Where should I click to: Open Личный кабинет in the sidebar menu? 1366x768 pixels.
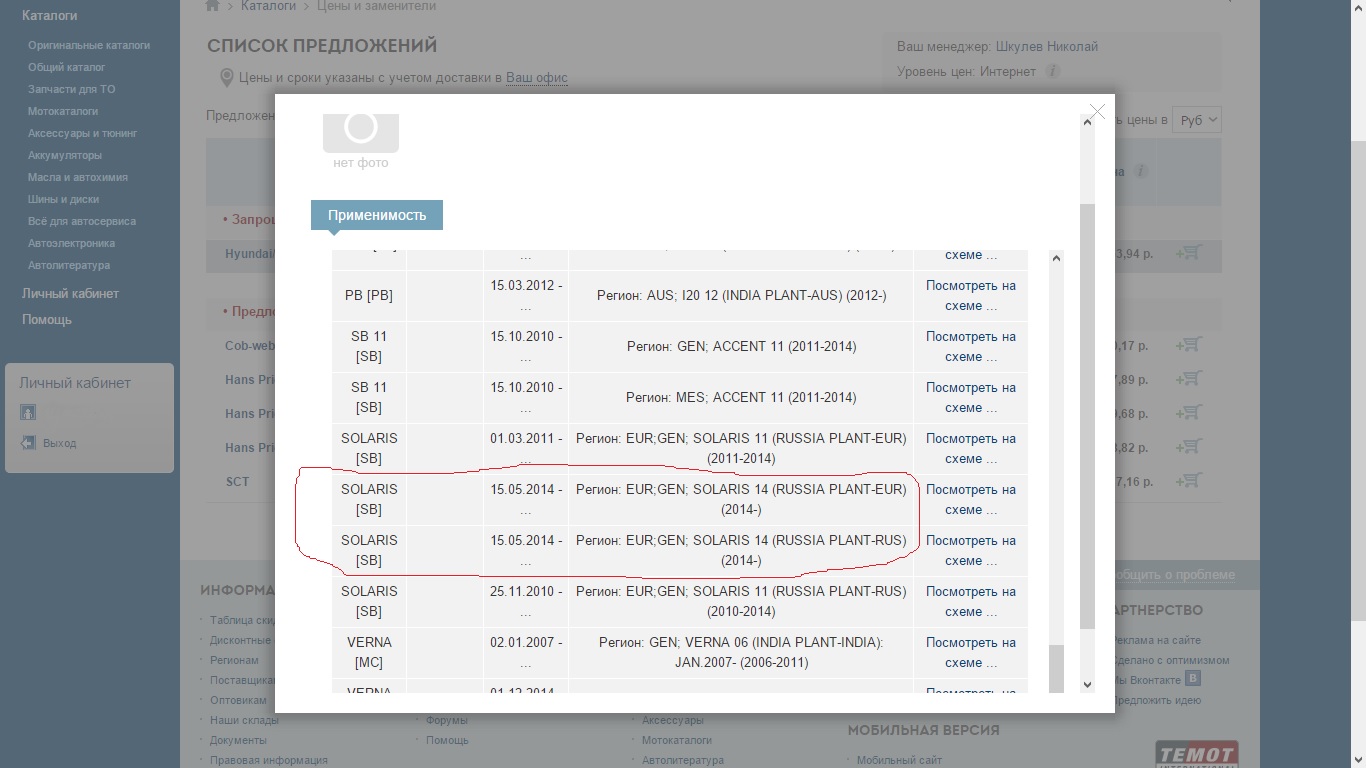[70, 293]
